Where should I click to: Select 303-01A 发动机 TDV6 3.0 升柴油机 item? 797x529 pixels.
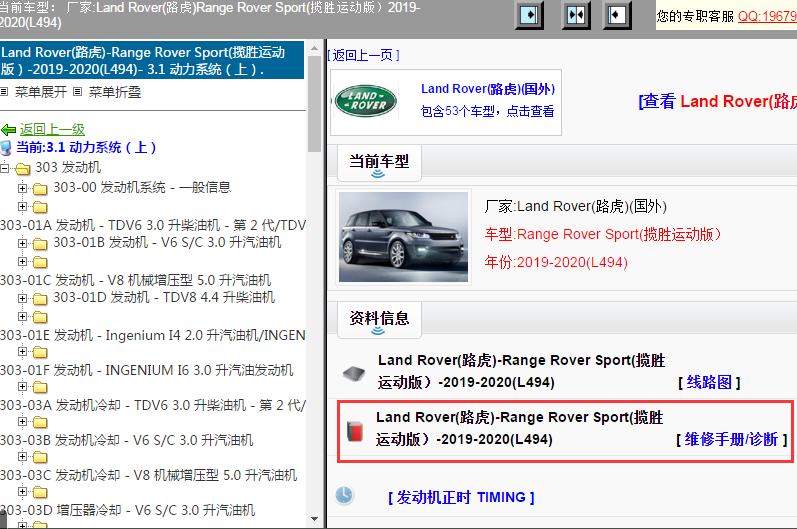point(153,225)
